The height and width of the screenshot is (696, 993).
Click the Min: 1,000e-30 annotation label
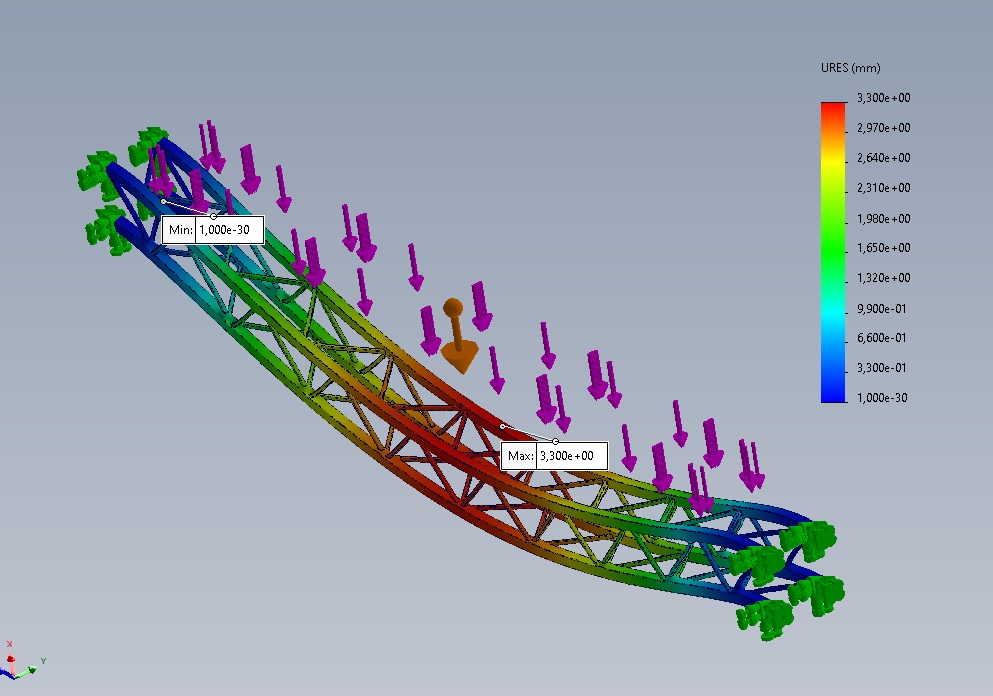click(213, 230)
